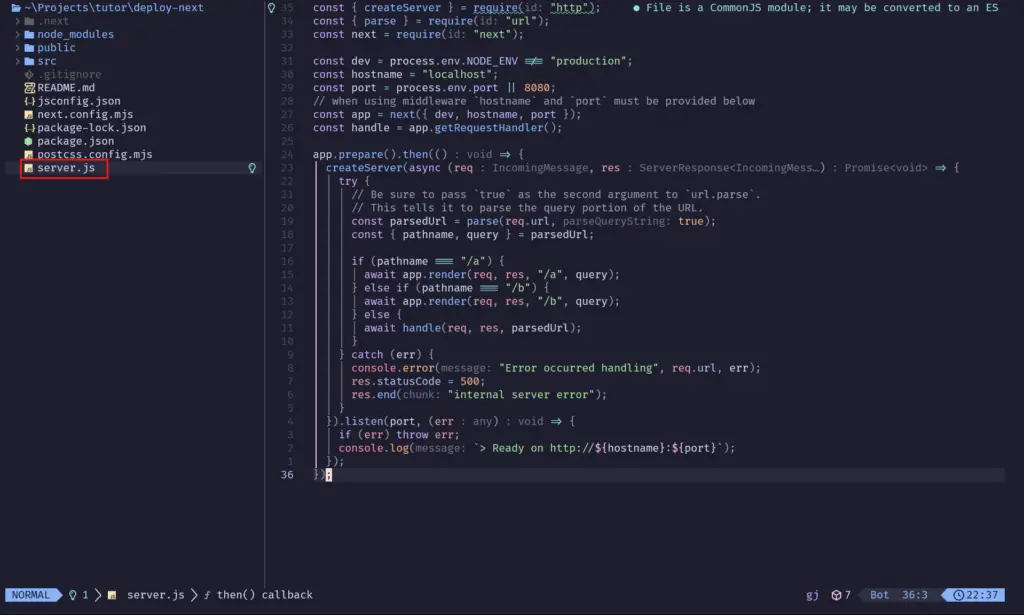The height and width of the screenshot is (615, 1024).
Task: Click the clock icon in the status line
Action: point(959,595)
